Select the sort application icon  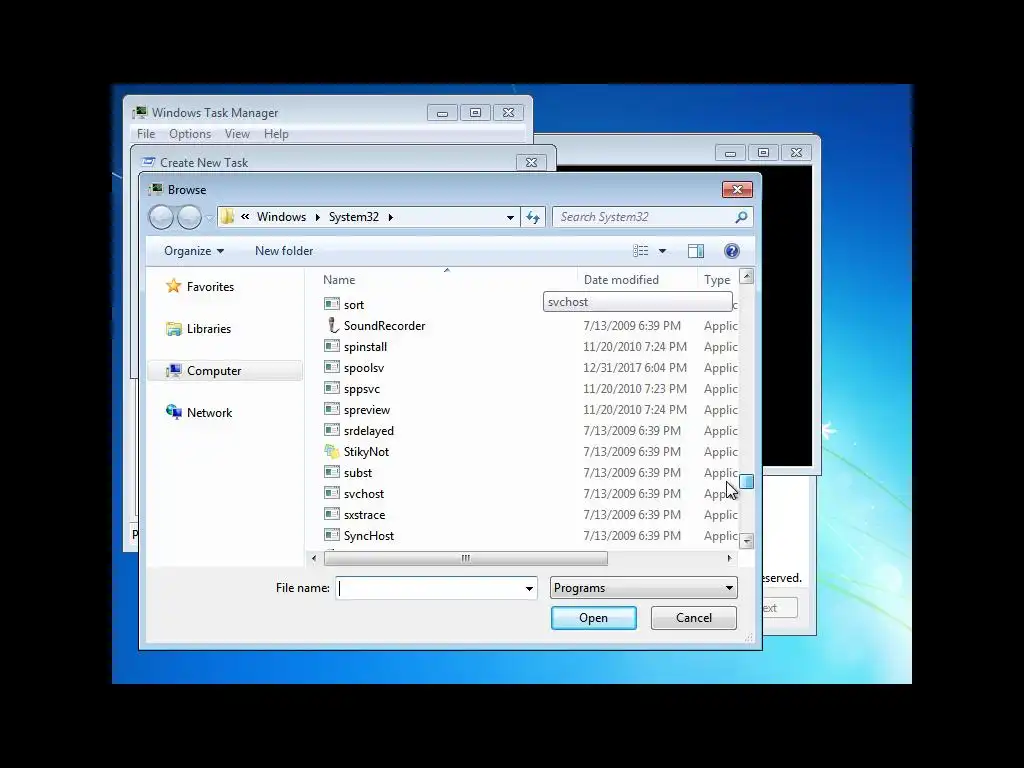332,304
